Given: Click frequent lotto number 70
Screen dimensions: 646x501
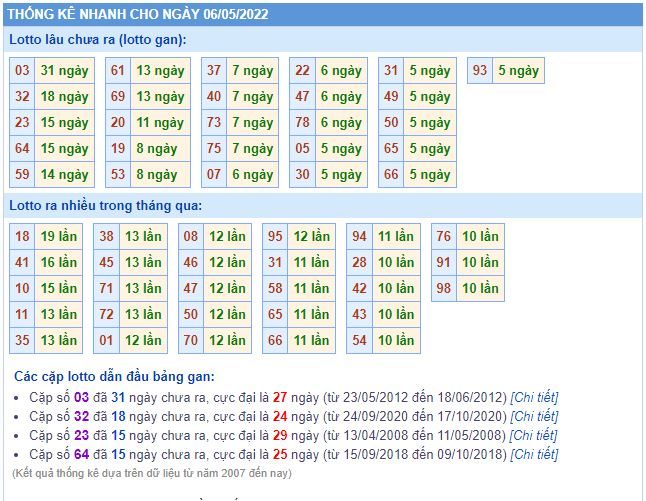Looking at the screenshot, I should click(191, 340).
